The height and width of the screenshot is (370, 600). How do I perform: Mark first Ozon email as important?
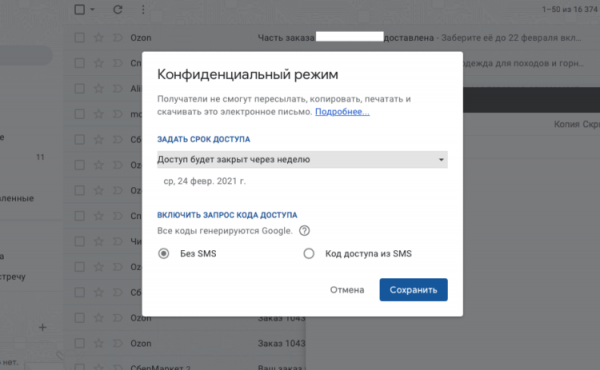(117, 37)
